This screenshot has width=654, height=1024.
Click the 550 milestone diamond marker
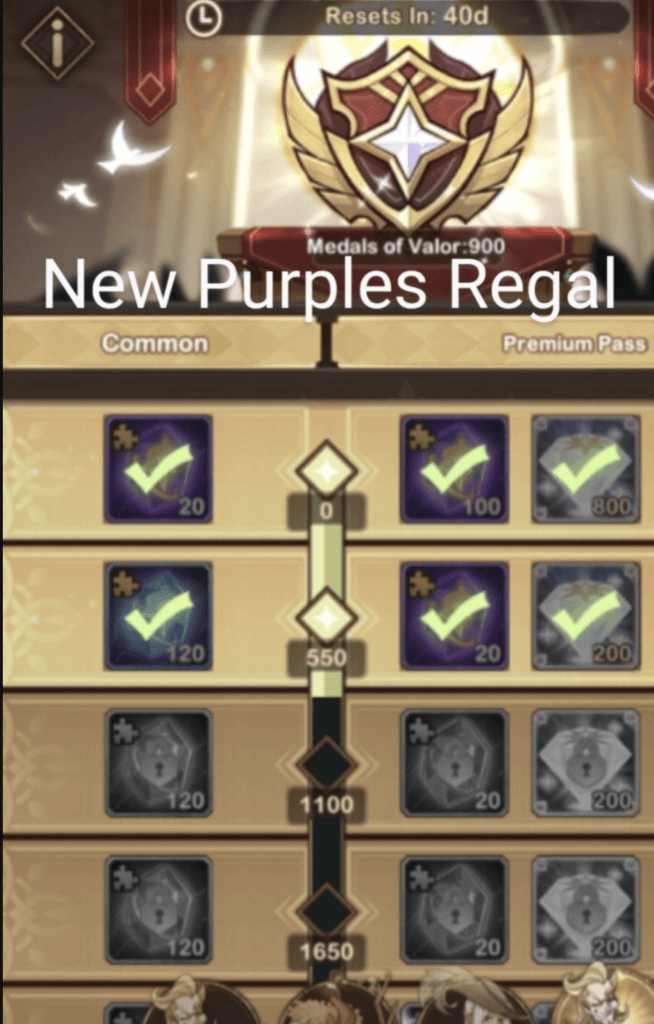[x=327, y=618]
